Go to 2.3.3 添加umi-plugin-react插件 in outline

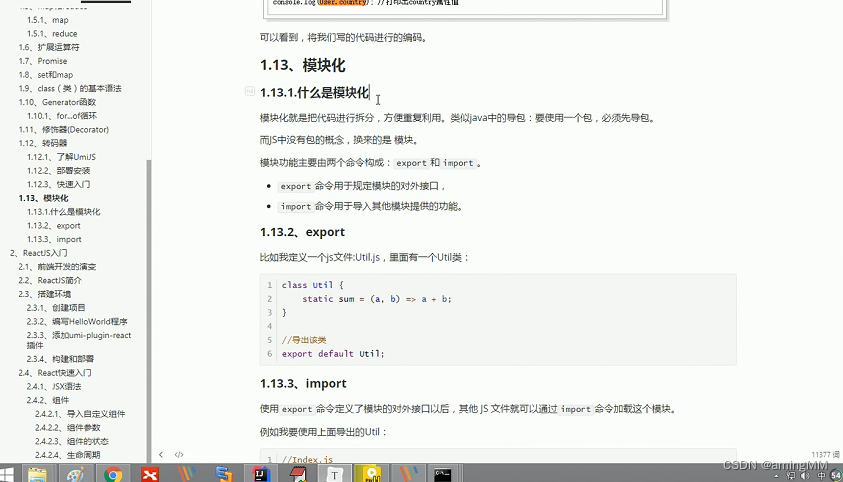click(79, 340)
